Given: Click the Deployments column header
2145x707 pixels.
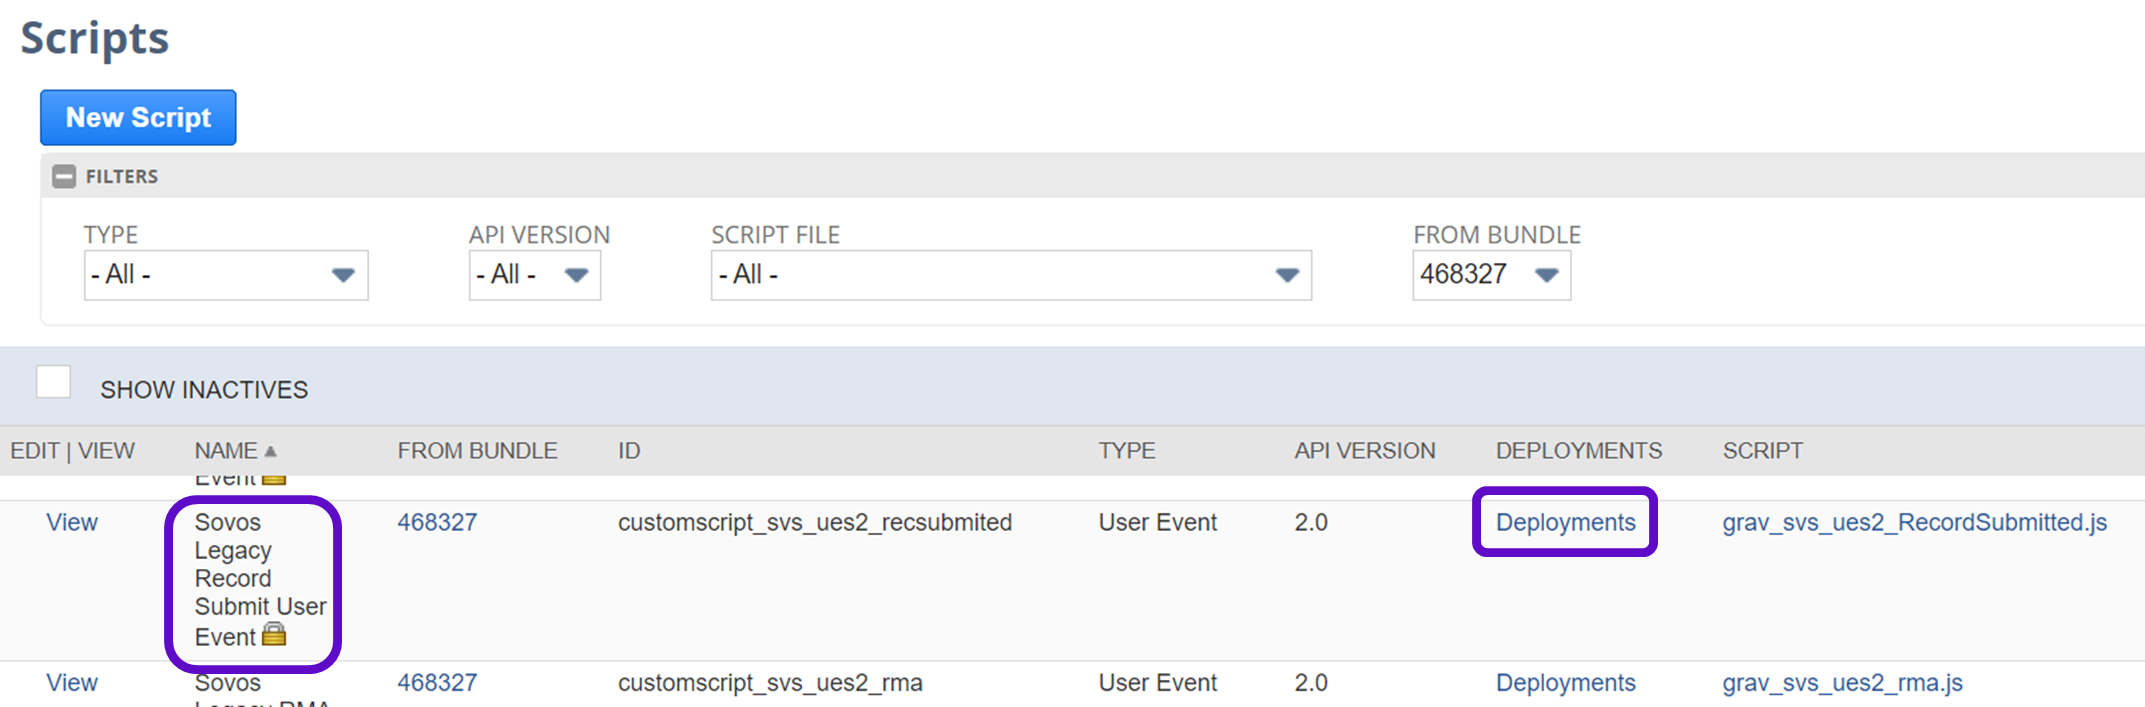Looking at the screenshot, I should 1579,451.
